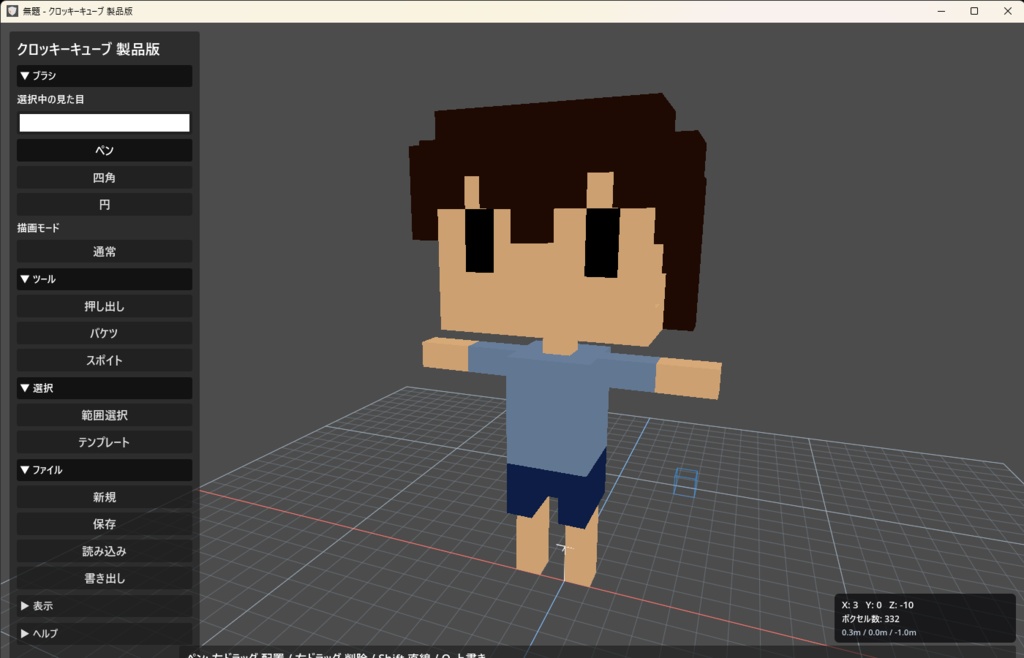The image size is (1024, 658).
Task: Click the クロッキーキューブ 製品版 heading
Action: (89, 50)
